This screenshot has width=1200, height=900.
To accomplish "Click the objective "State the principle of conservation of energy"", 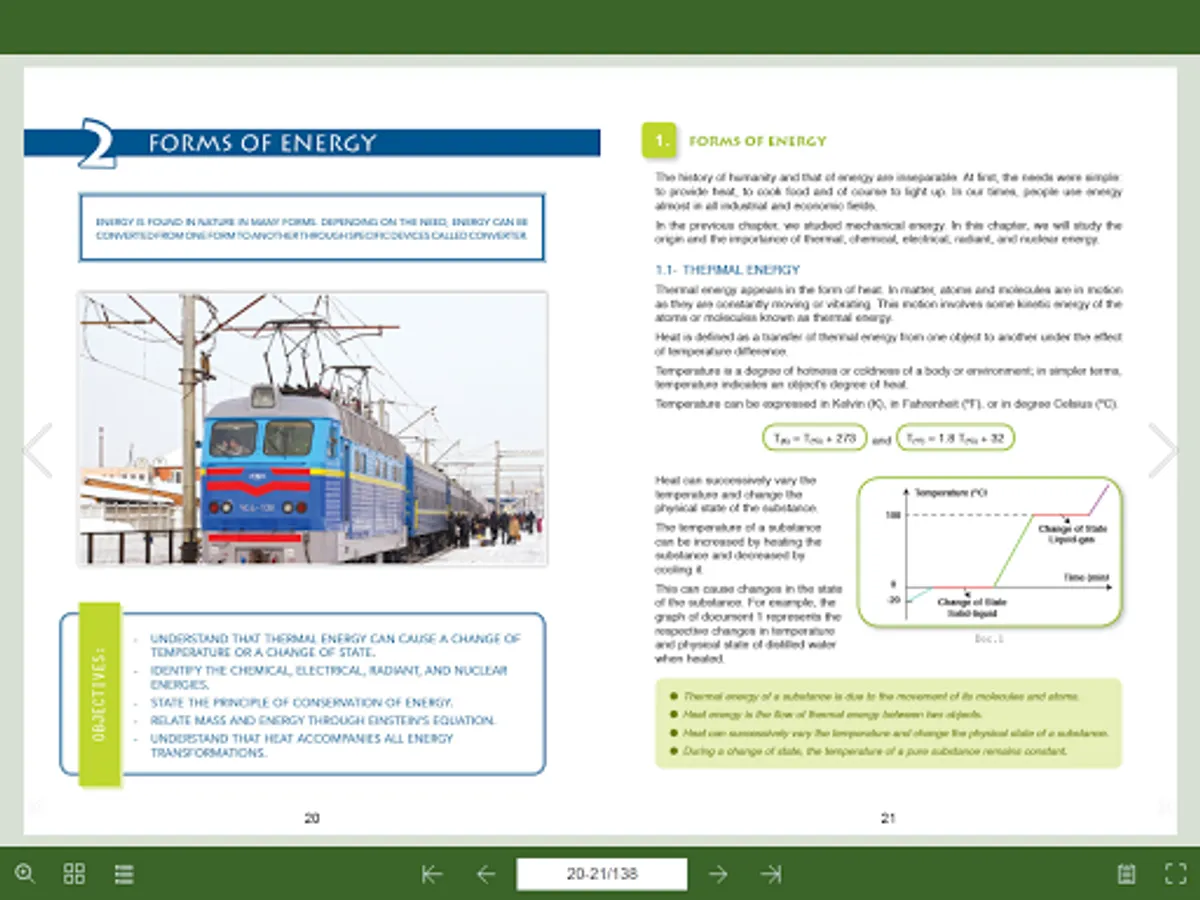I will tap(301, 702).
